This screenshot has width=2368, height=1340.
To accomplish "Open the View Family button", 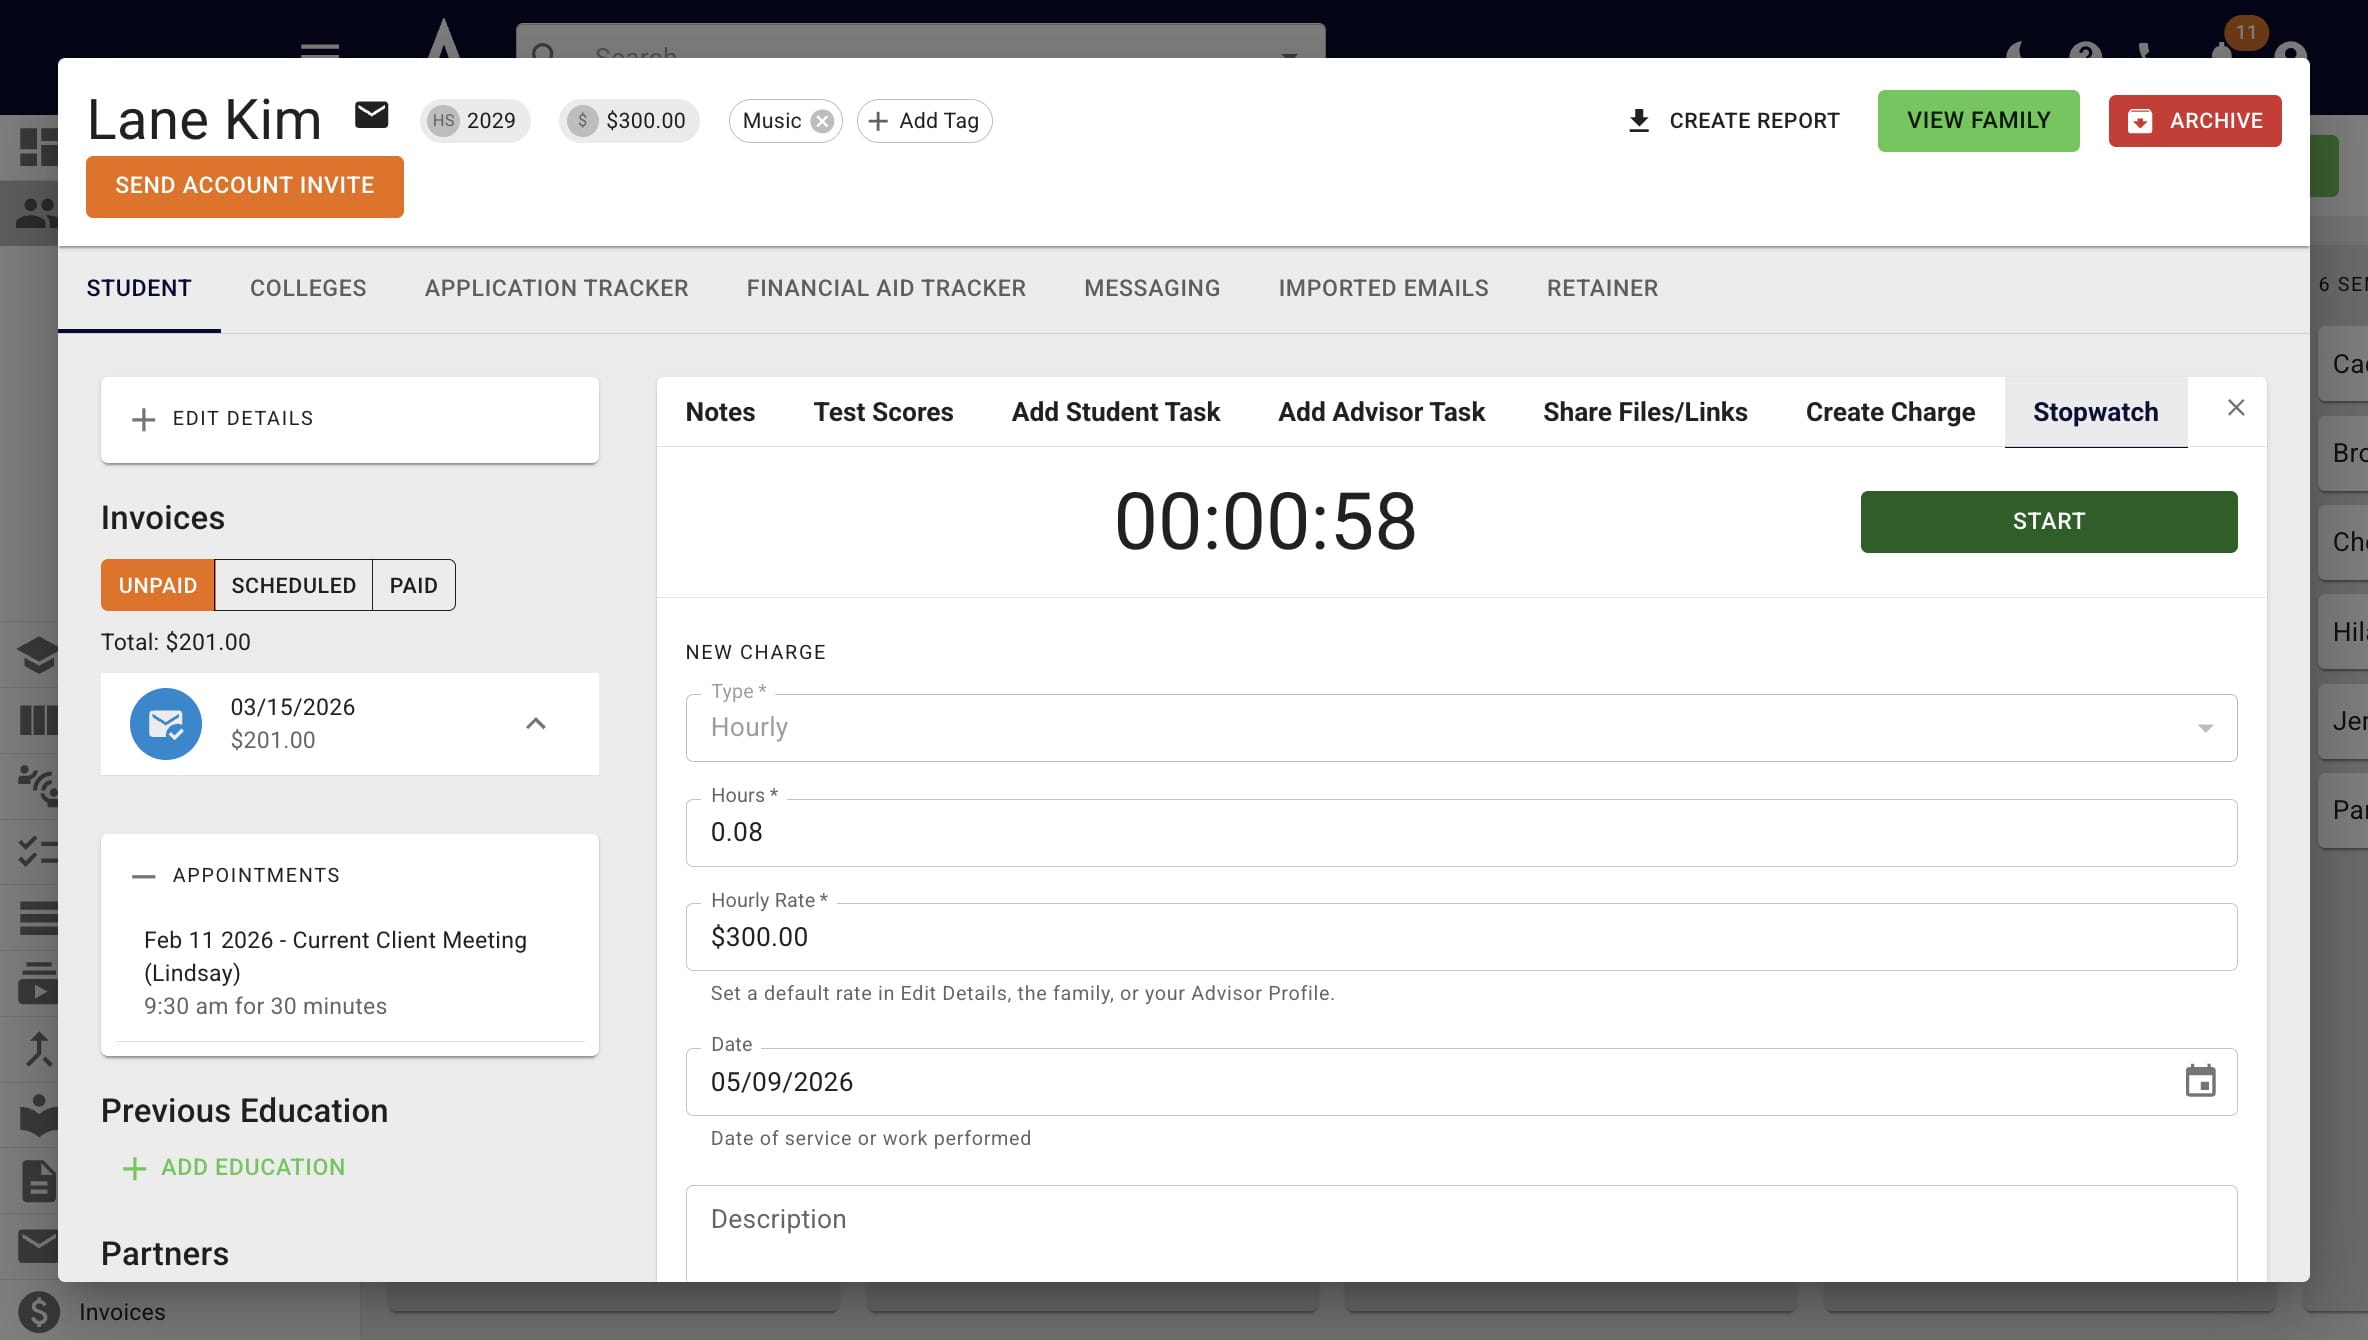I will 1978,121.
